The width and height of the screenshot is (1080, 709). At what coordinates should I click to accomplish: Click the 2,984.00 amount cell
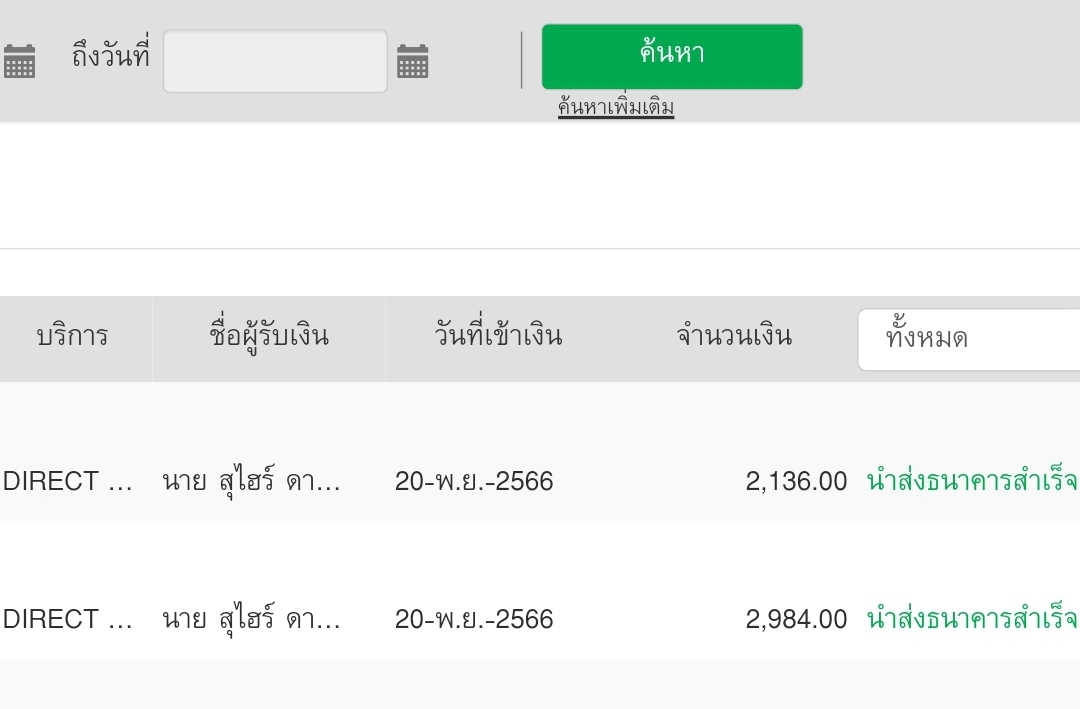pos(796,620)
